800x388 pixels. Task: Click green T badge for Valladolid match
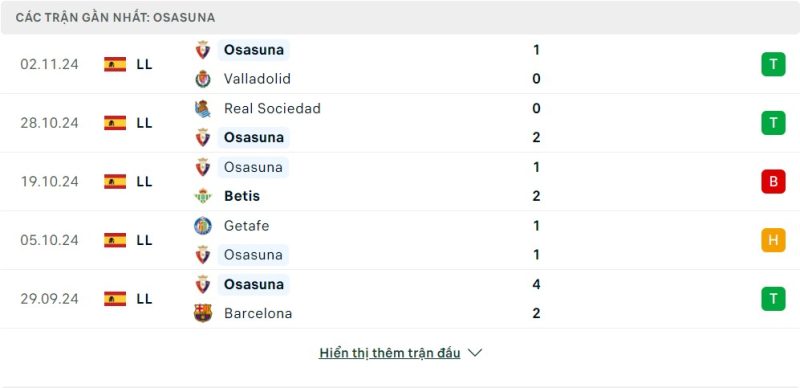[773, 64]
